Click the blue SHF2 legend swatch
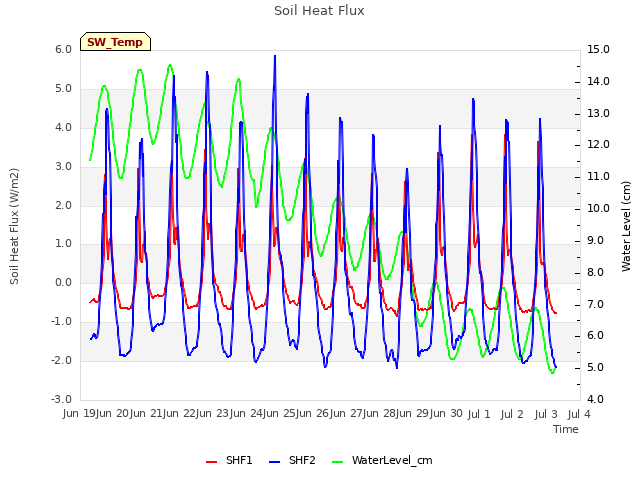 point(275,461)
